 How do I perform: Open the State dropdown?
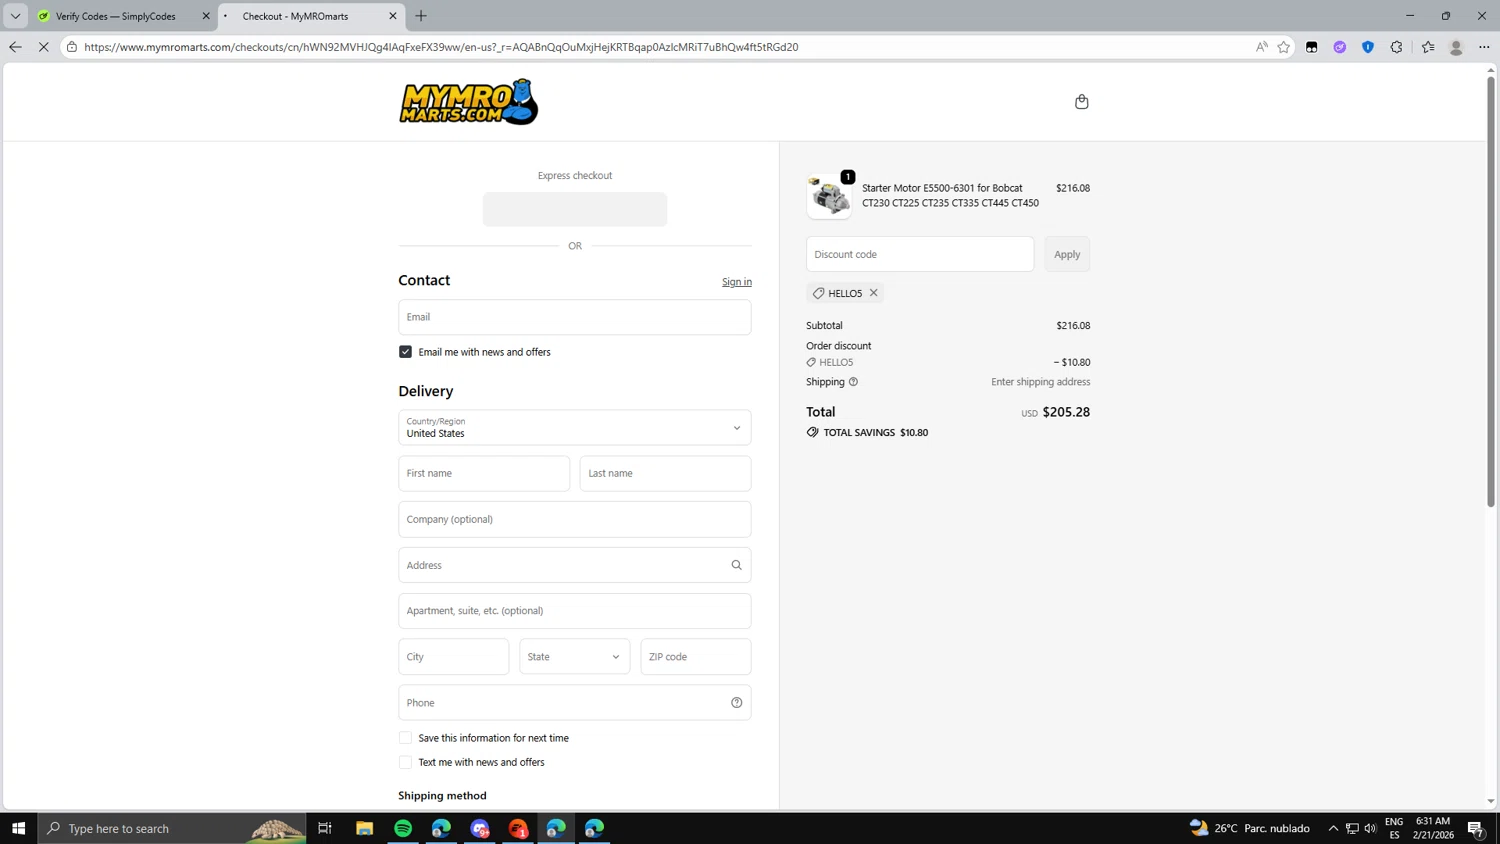point(575,657)
